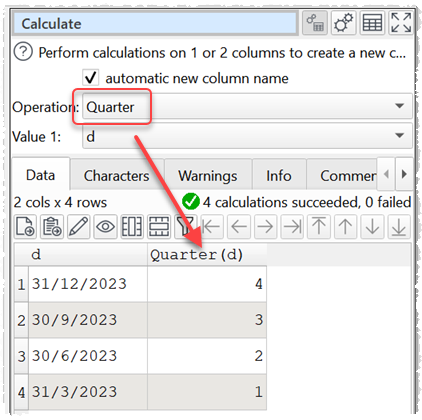Open the Value 1 column dropdown
The width and height of the screenshot is (422, 420).
247,136
